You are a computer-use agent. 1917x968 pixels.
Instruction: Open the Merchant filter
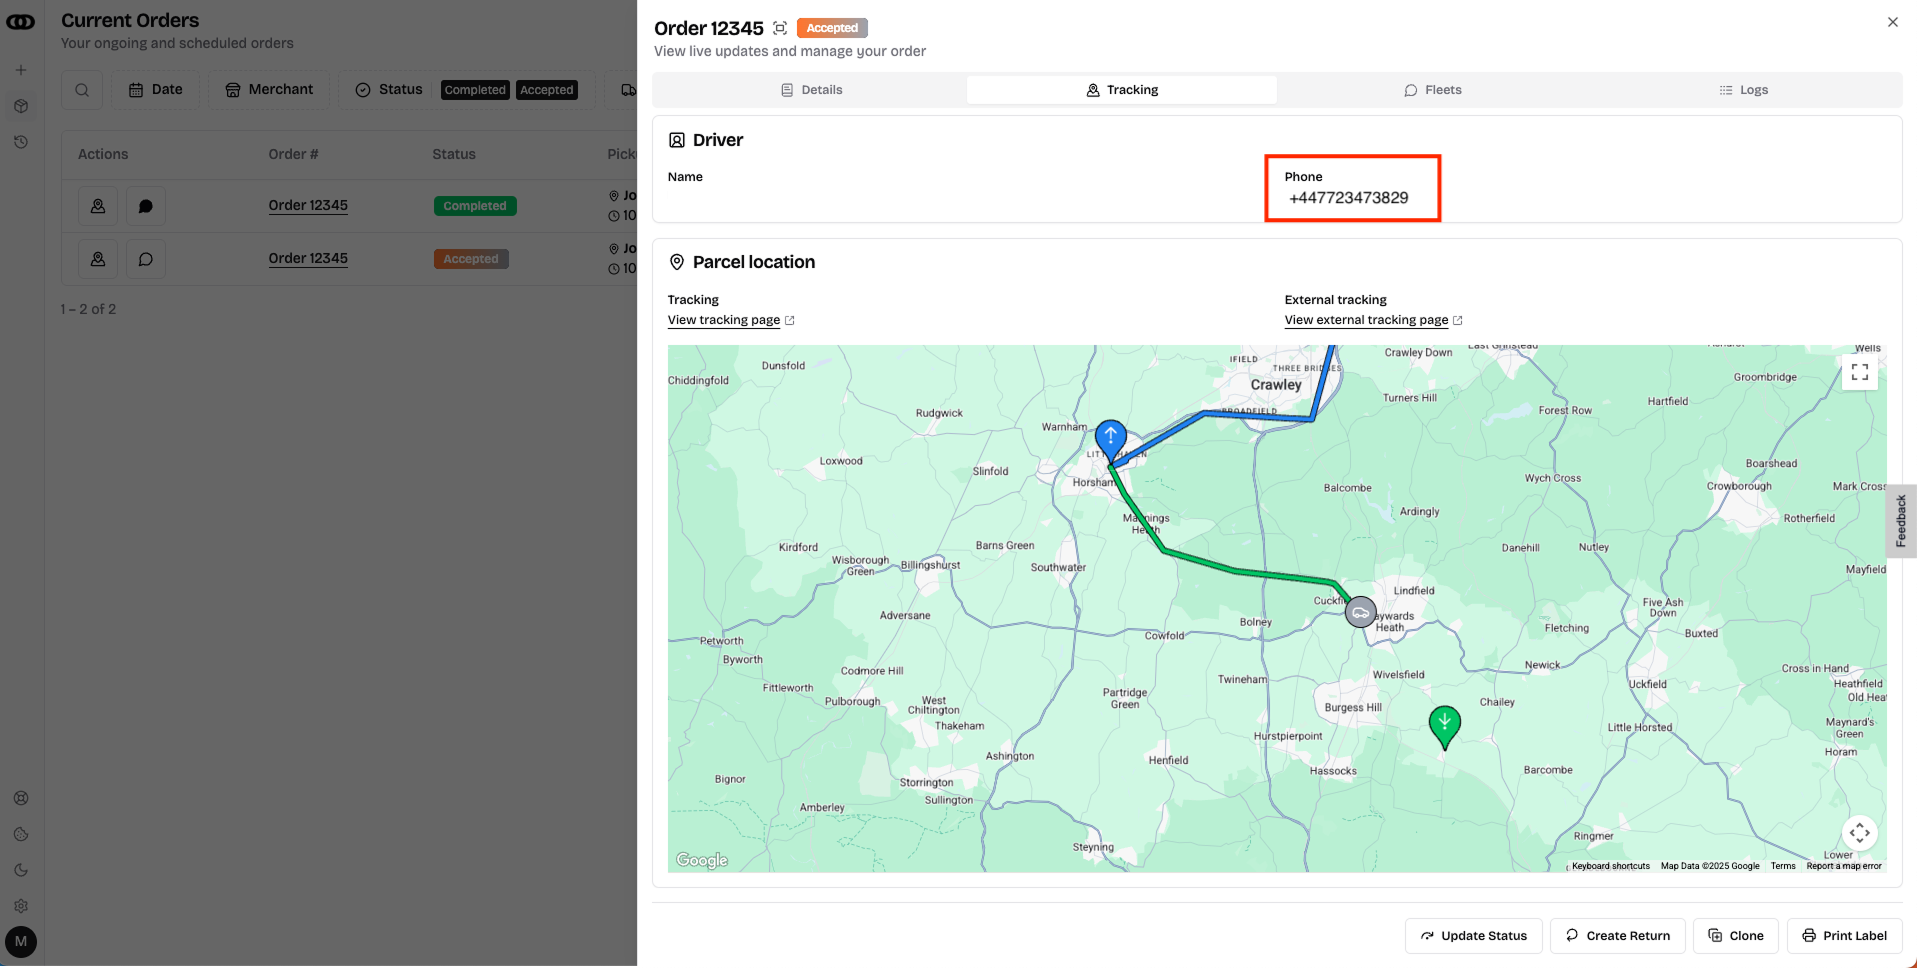pos(269,90)
